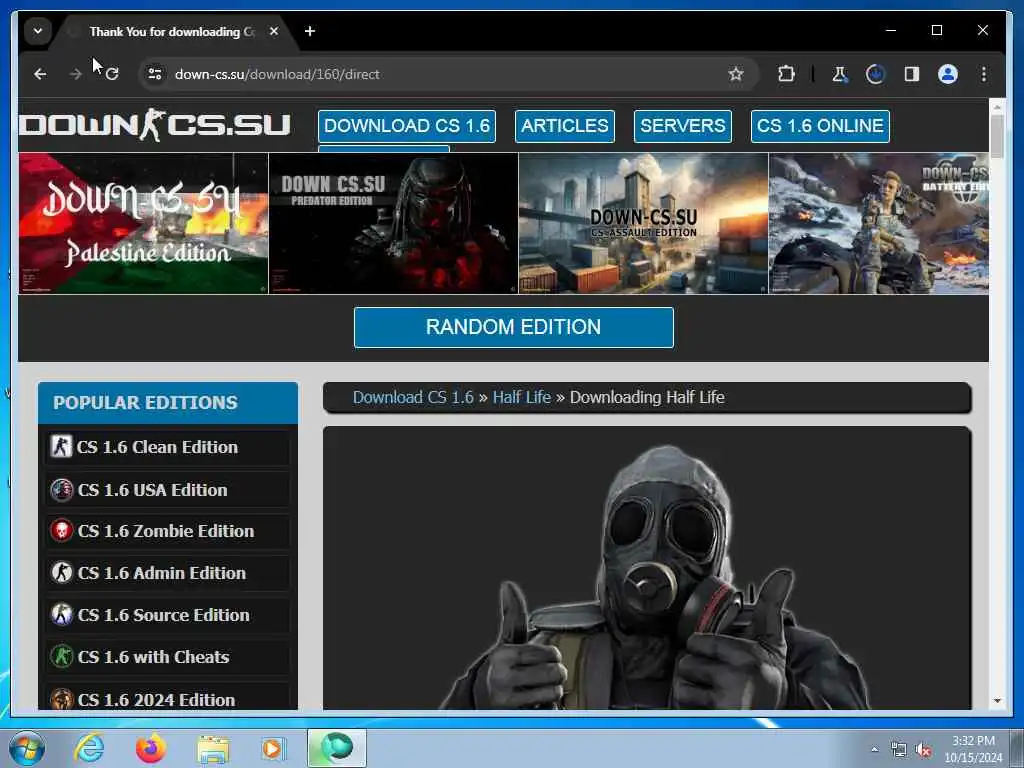This screenshot has width=1024, height=768.
Task: Click the scrollbar up arrow
Action: click(x=997, y=106)
